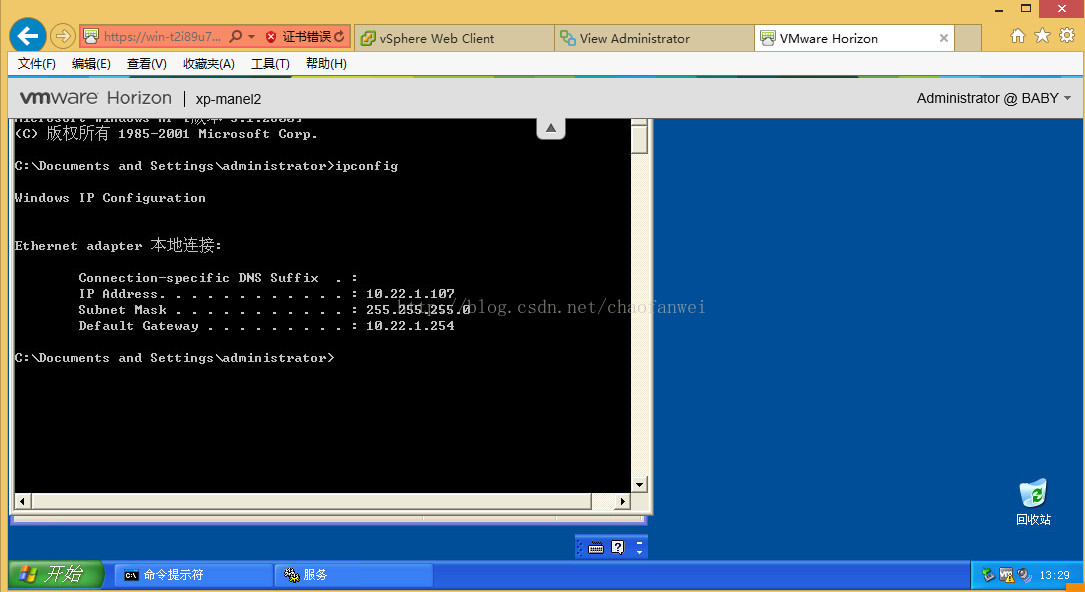Image resolution: width=1085 pixels, height=592 pixels.
Task: Click the Default Gateway 10.22.1.254 value
Action: [x=410, y=326]
